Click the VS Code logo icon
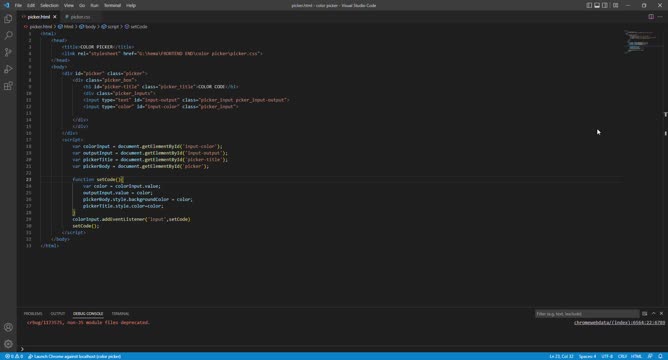 6,5
